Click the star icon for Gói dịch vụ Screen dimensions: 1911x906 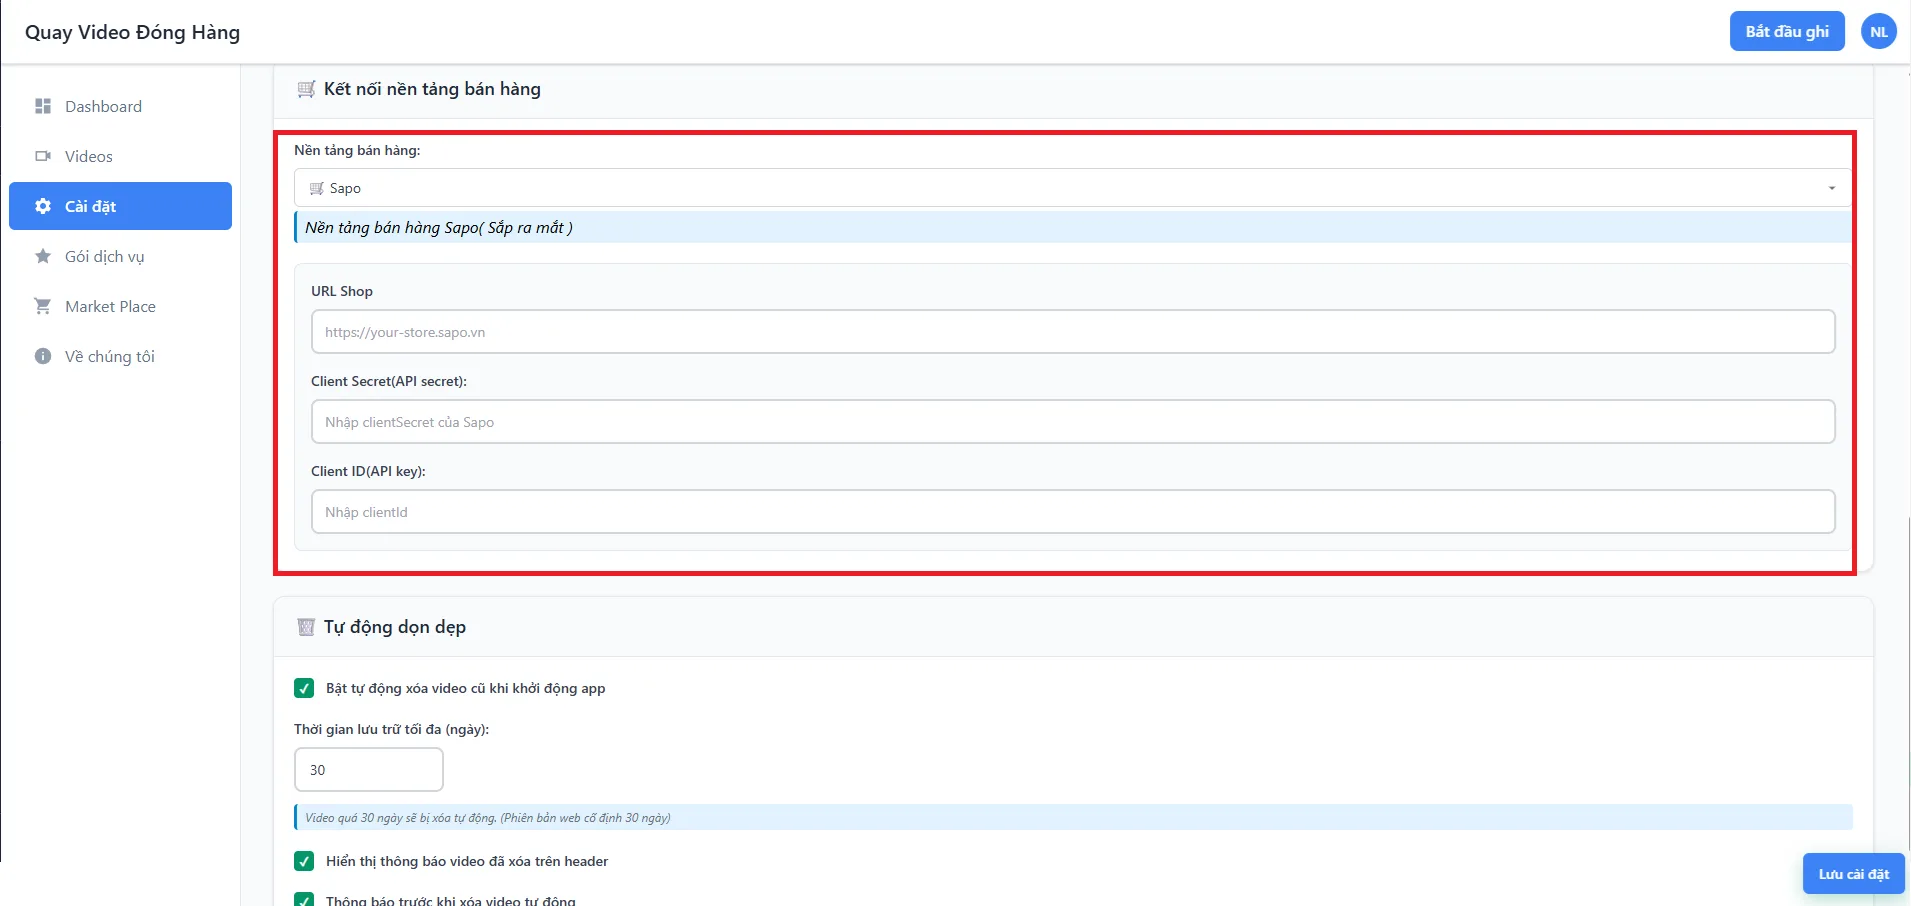pyautogui.click(x=43, y=256)
